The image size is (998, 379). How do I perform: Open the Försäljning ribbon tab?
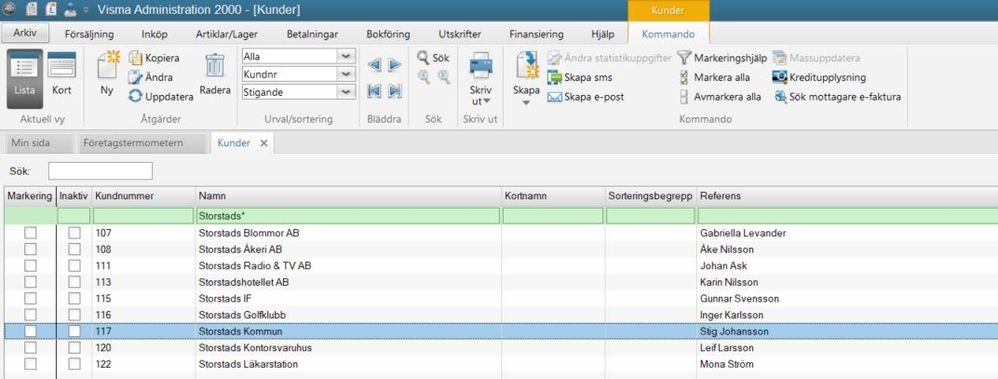pos(89,34)
